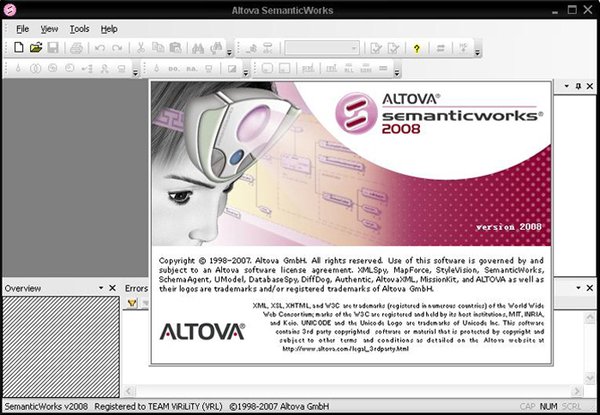Close the Overview panel

[112, 288]
